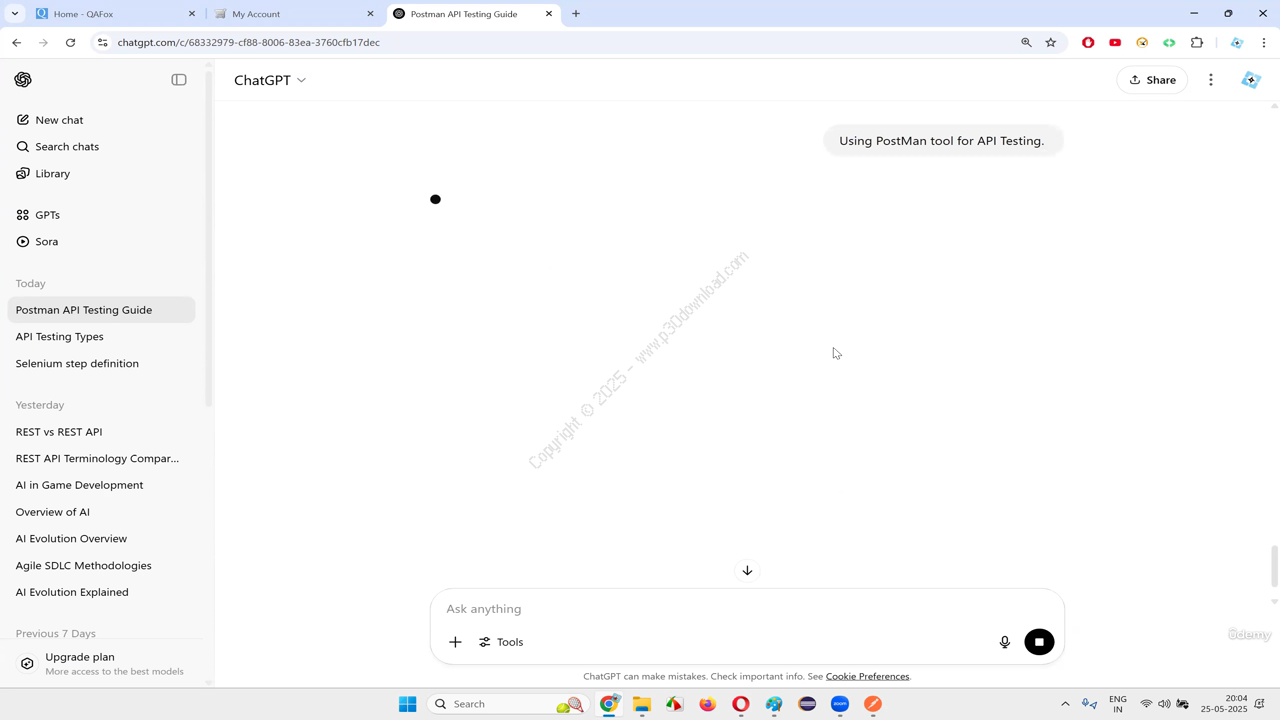
Task: Open the Chrome profile icon in toolbar
Action: pyautogui.click(x=1237, y=43)
